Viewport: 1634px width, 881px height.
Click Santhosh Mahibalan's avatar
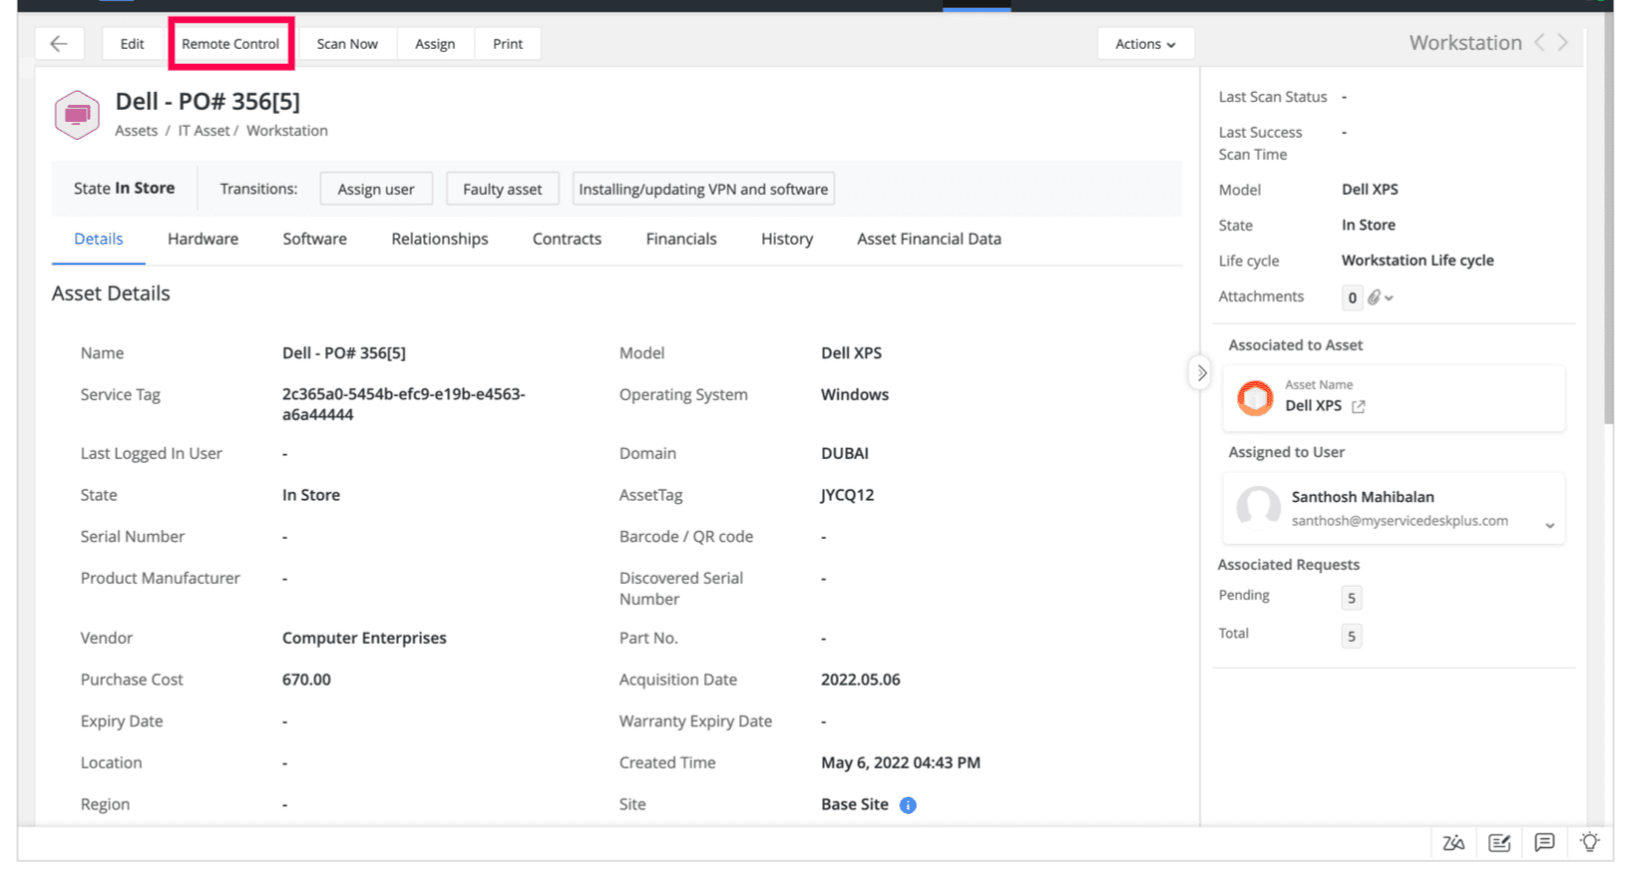click(x=1258, y=507)
